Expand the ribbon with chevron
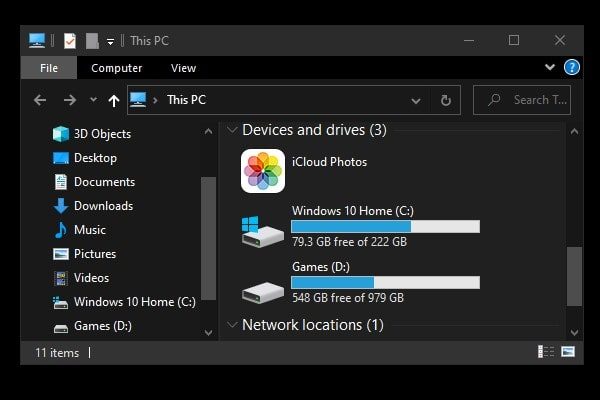The height and width of the screenshot is (400, 600). tap(550, 67)
